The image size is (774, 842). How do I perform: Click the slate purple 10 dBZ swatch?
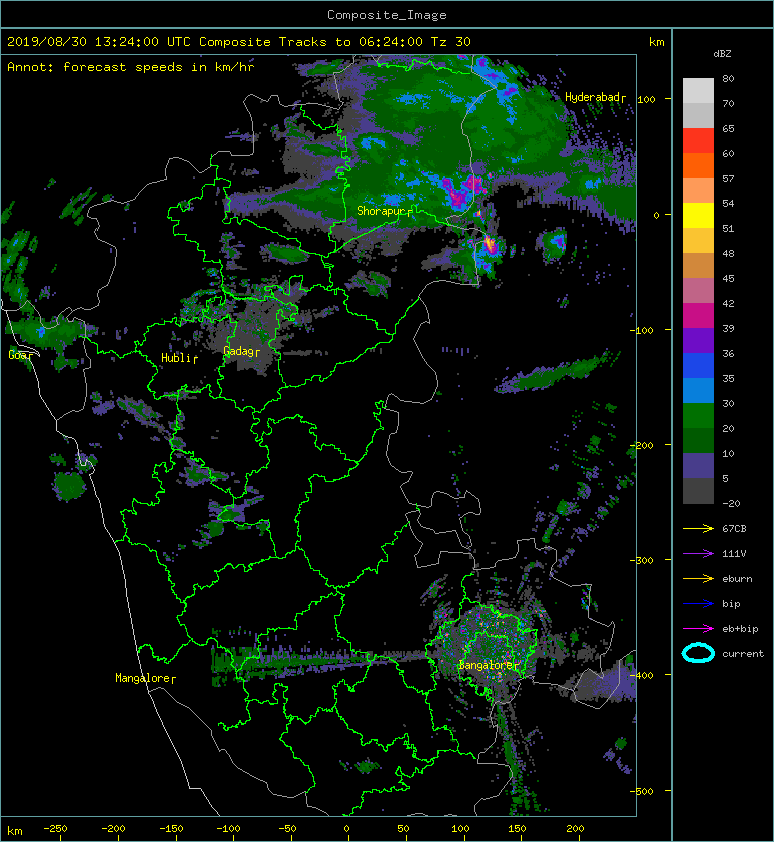(698, 466)
